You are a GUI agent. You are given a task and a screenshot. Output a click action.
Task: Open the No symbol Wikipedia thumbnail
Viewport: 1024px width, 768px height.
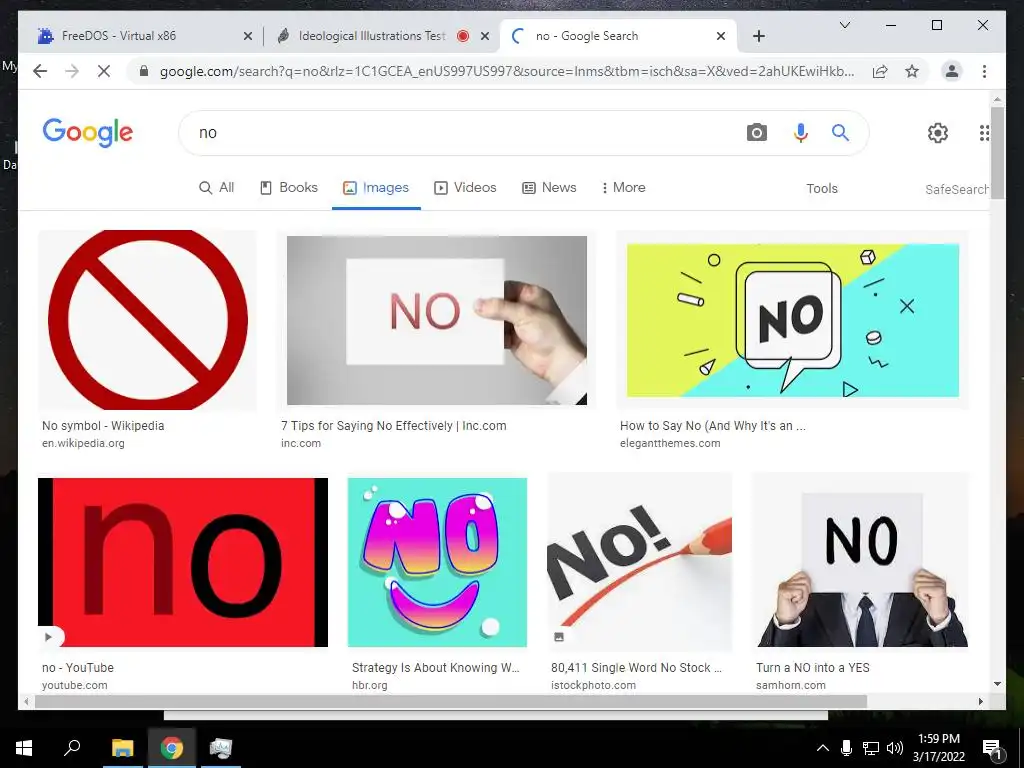pos(148,319)
